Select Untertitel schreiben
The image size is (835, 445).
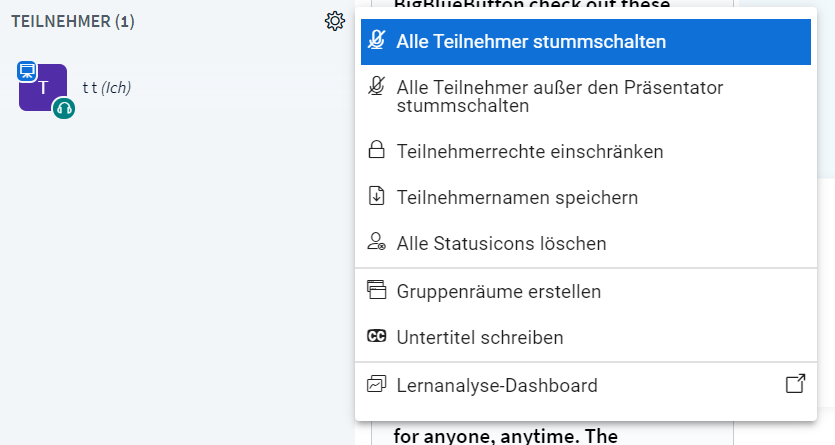586,337
